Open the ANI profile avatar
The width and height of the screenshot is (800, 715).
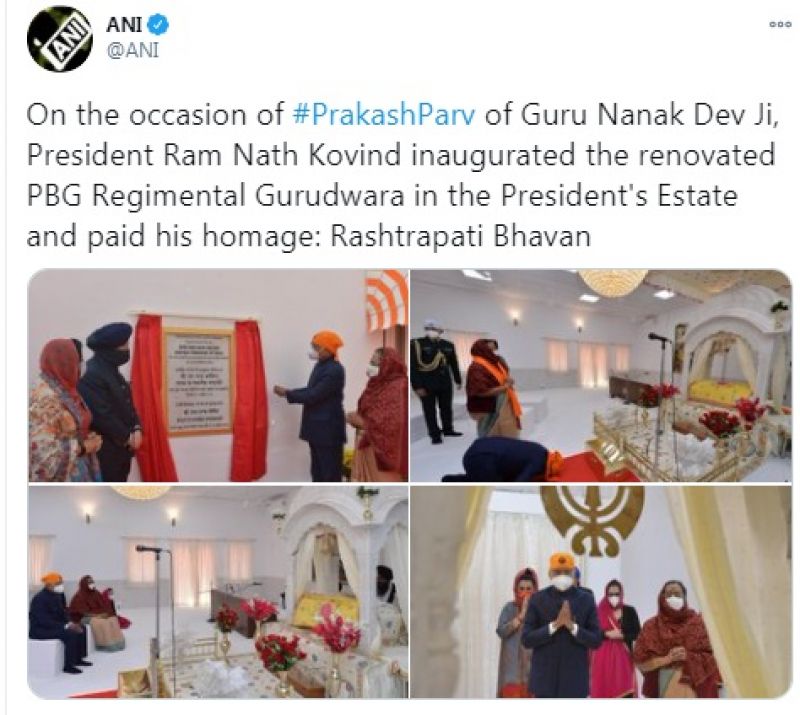pos(59,39)
